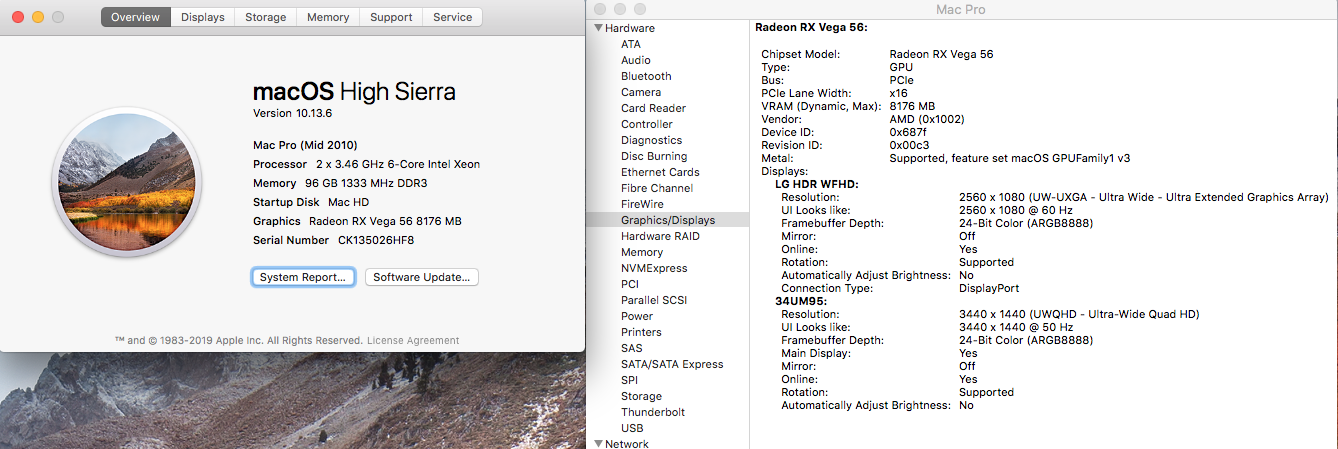Select SATA/SATA Express in the sidebar
Screen dimensions: 1338x449
tap(672, 364)
